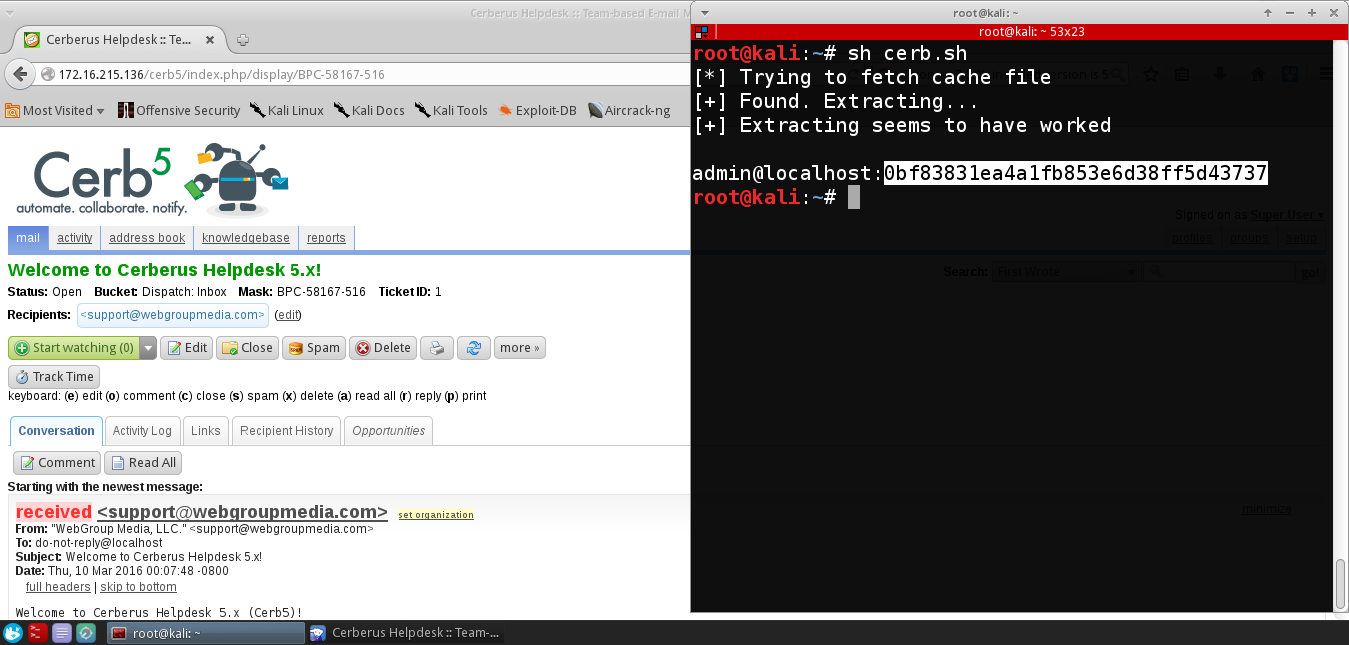This screenshot has height=645, width=1349.
Task: Open the Links tab
Action: (x=205, y=431)
